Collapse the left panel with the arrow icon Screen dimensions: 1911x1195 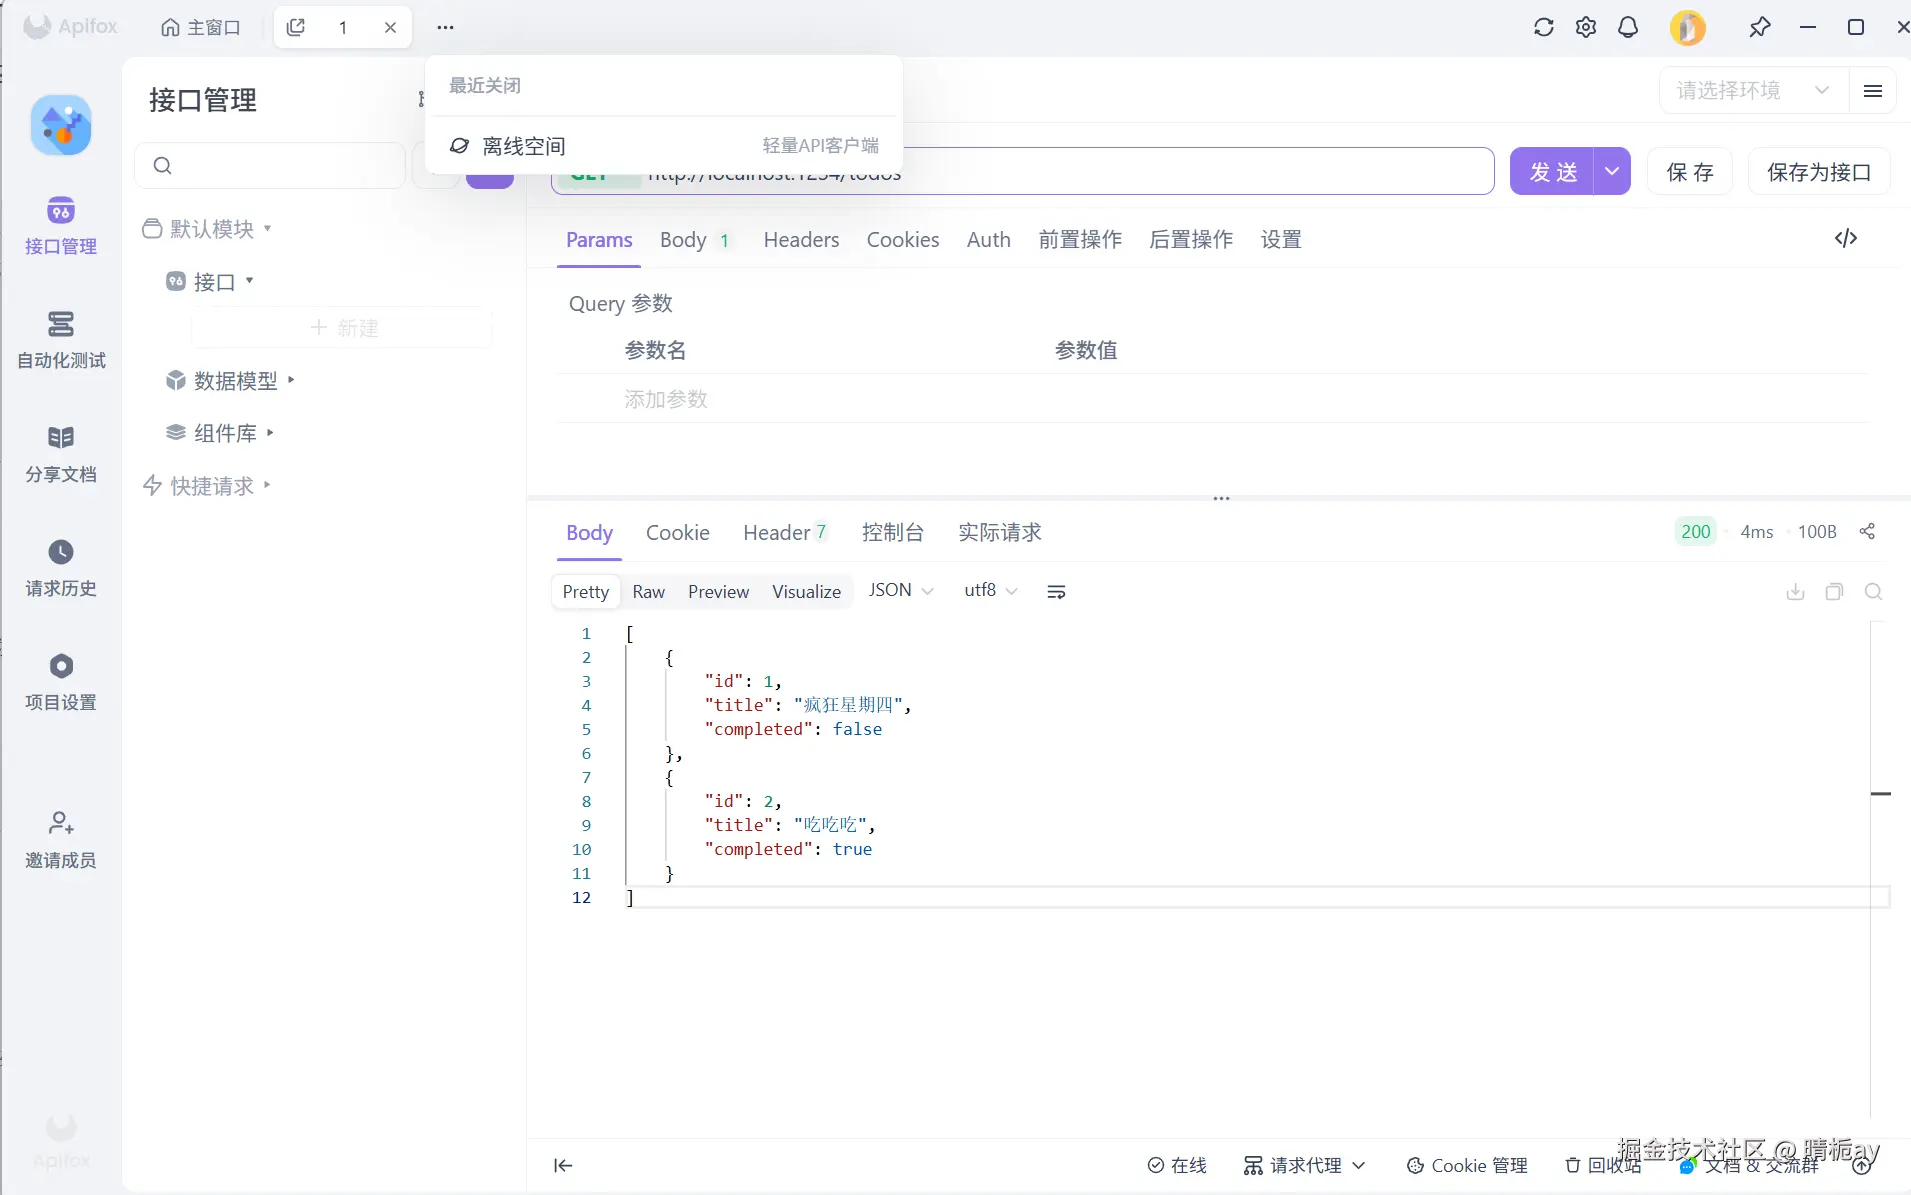(x=563, y=1165)
